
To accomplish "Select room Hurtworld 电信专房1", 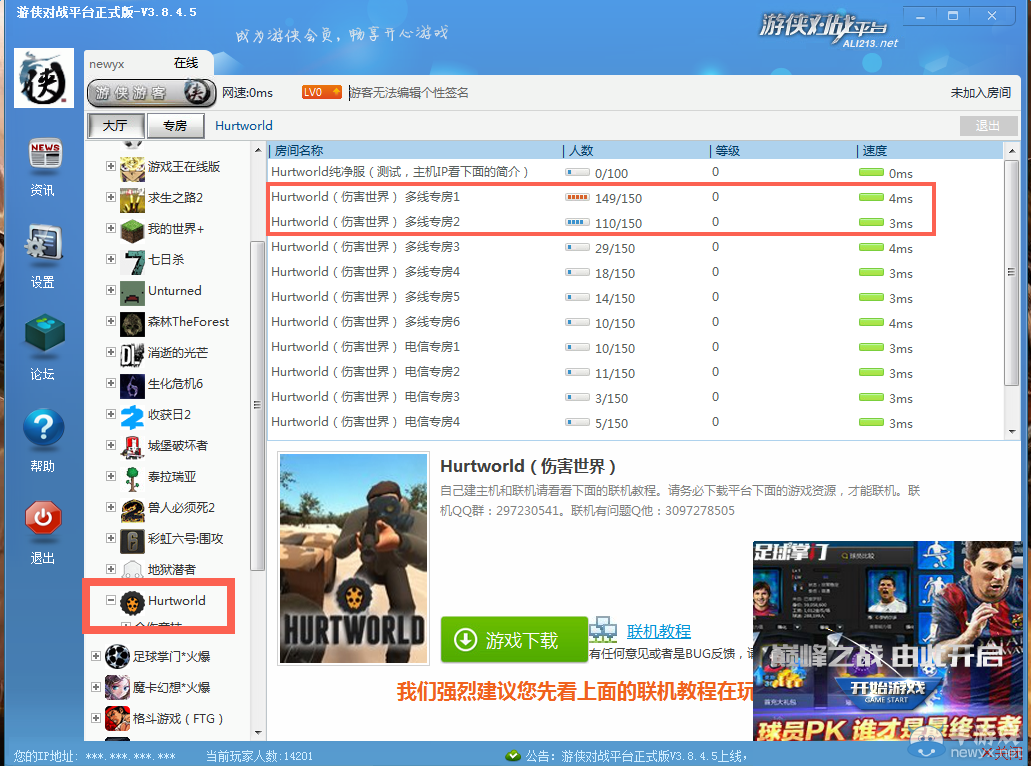I will pyautogui.click(x=635, y=347).
